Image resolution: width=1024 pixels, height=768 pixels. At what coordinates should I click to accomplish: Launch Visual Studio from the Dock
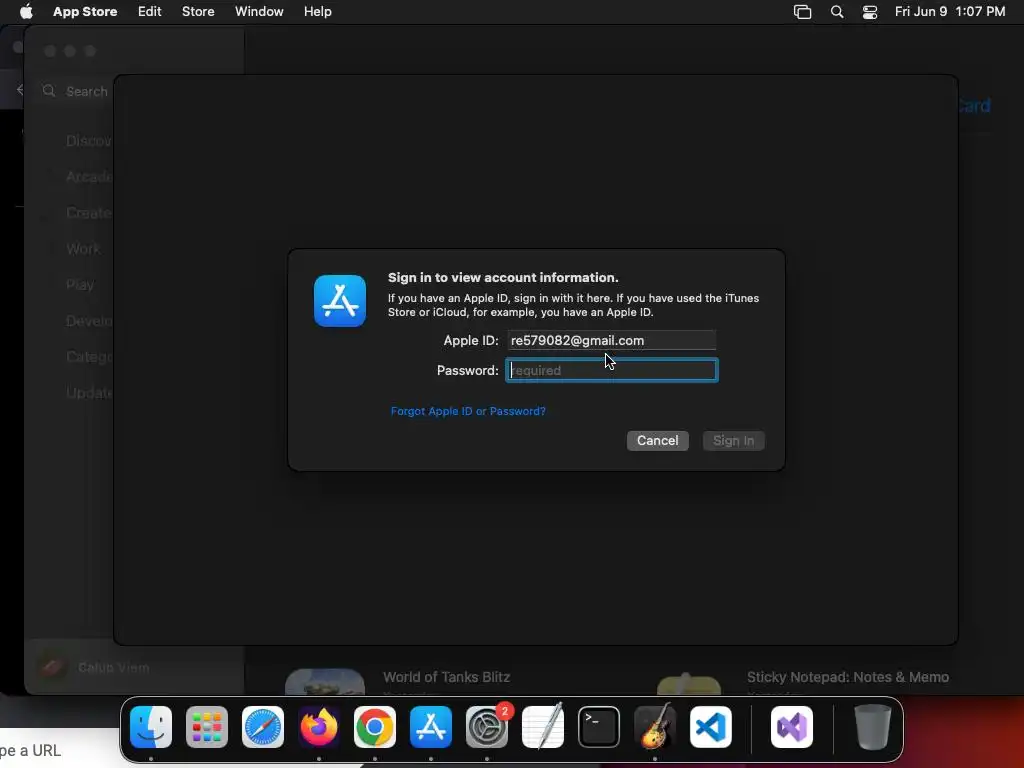792,727
